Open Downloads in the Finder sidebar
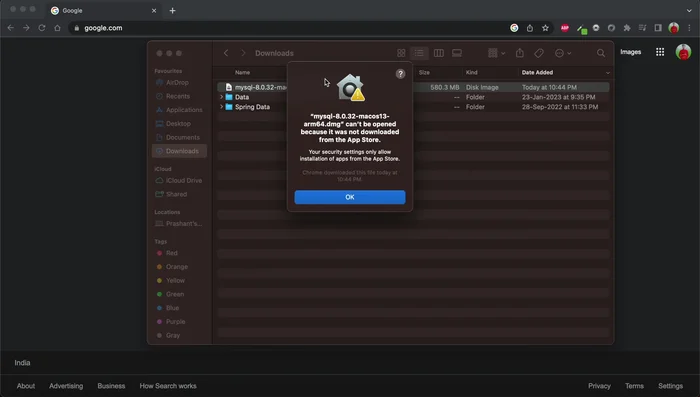The image size is (700, 397). pyautogui.click(x=179, y=151)
